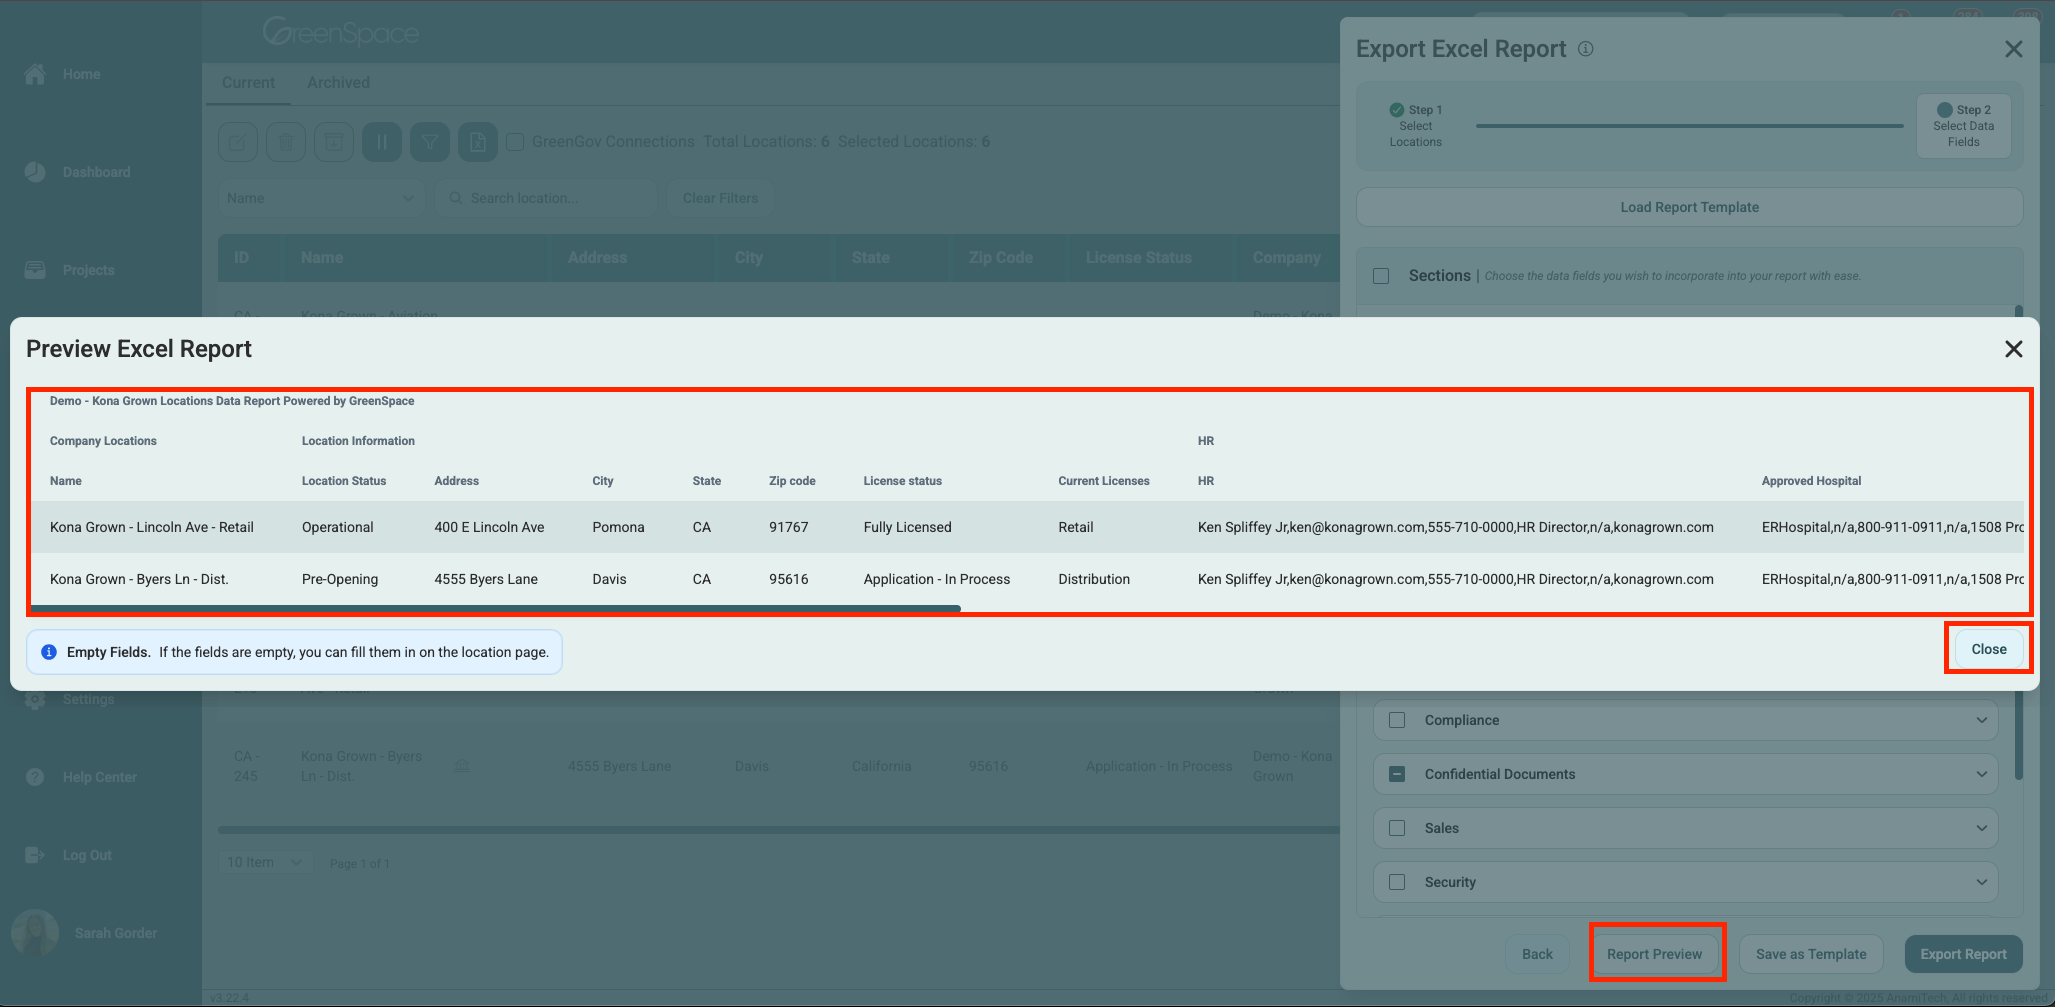
Task: Click the horizontal scrollbar of the preview table
Action: pyautogui.click(x=496, y=608)
